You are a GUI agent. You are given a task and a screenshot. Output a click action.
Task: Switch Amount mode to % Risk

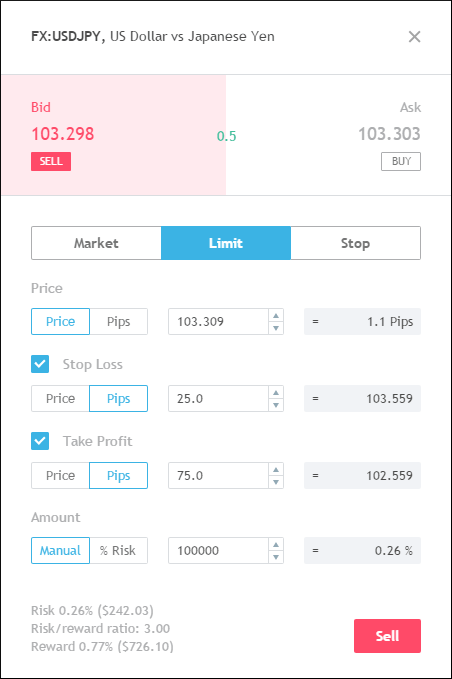[118, 550]
